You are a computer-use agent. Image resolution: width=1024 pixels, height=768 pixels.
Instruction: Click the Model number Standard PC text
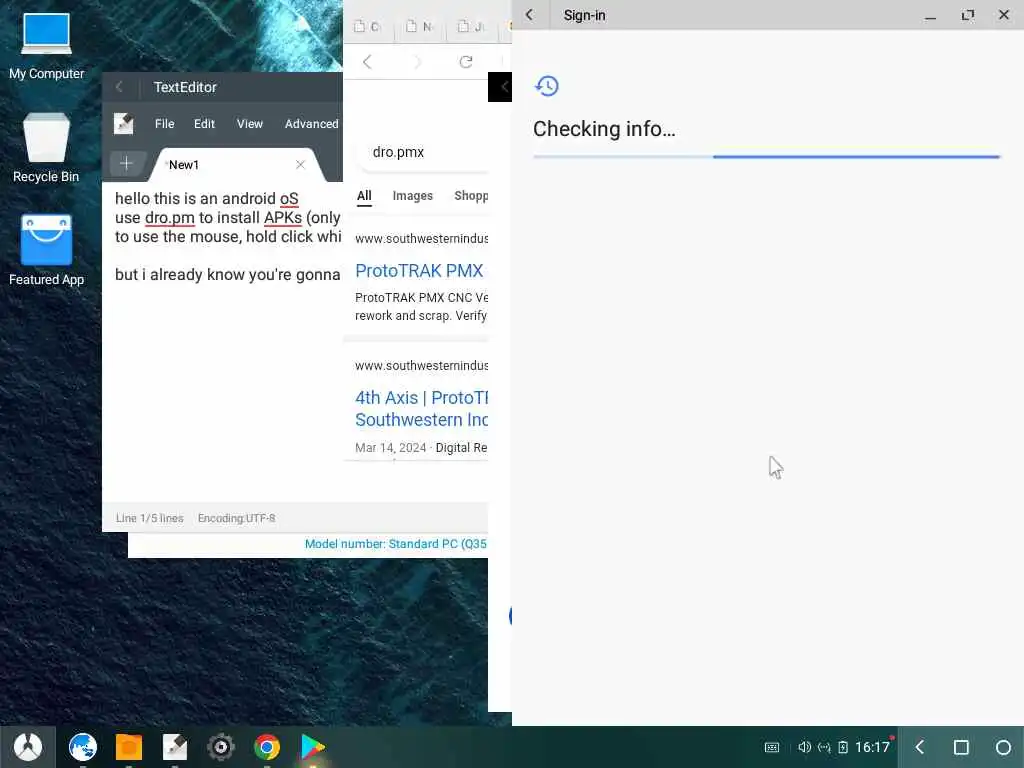pyautogui.click(x=396, y=544)
